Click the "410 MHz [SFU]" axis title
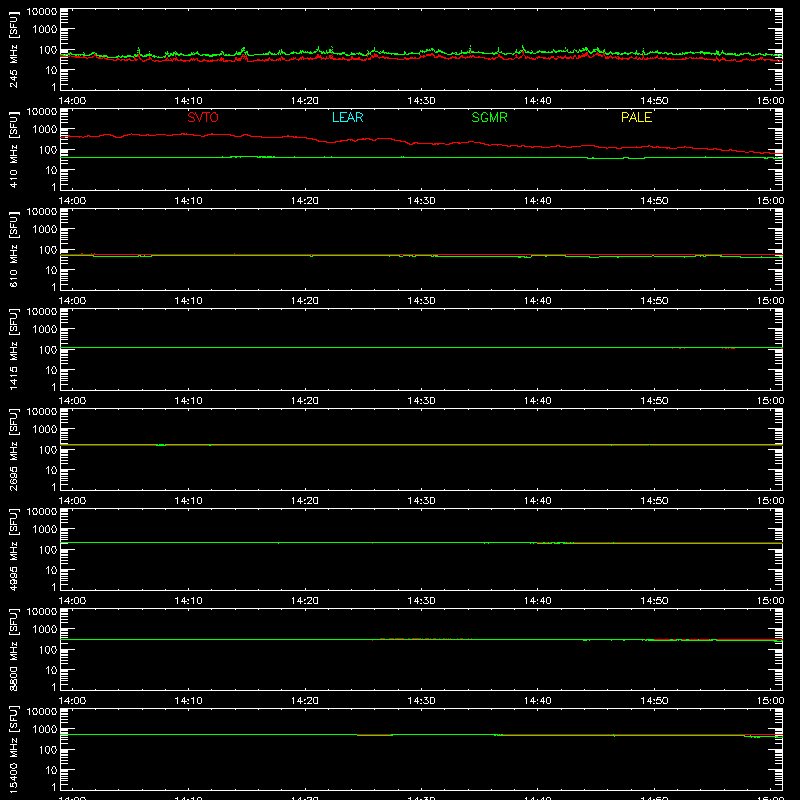This screenshot has height=800, width=800. (x=13, y=149)
